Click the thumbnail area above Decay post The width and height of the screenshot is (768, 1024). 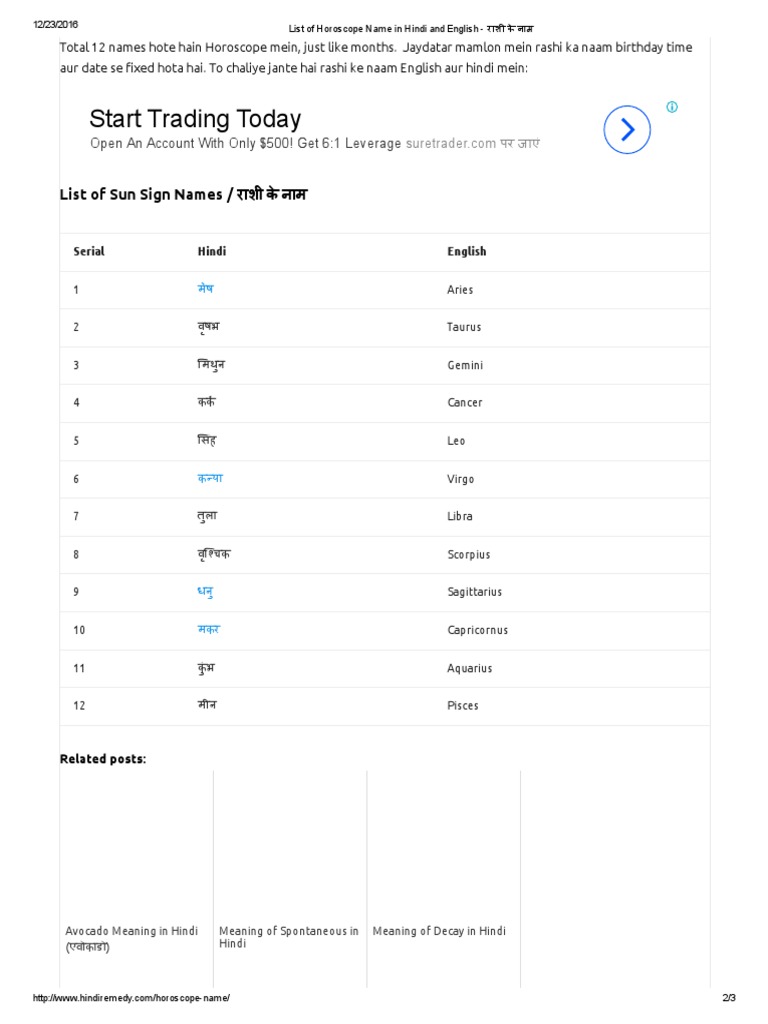[443, 845]
